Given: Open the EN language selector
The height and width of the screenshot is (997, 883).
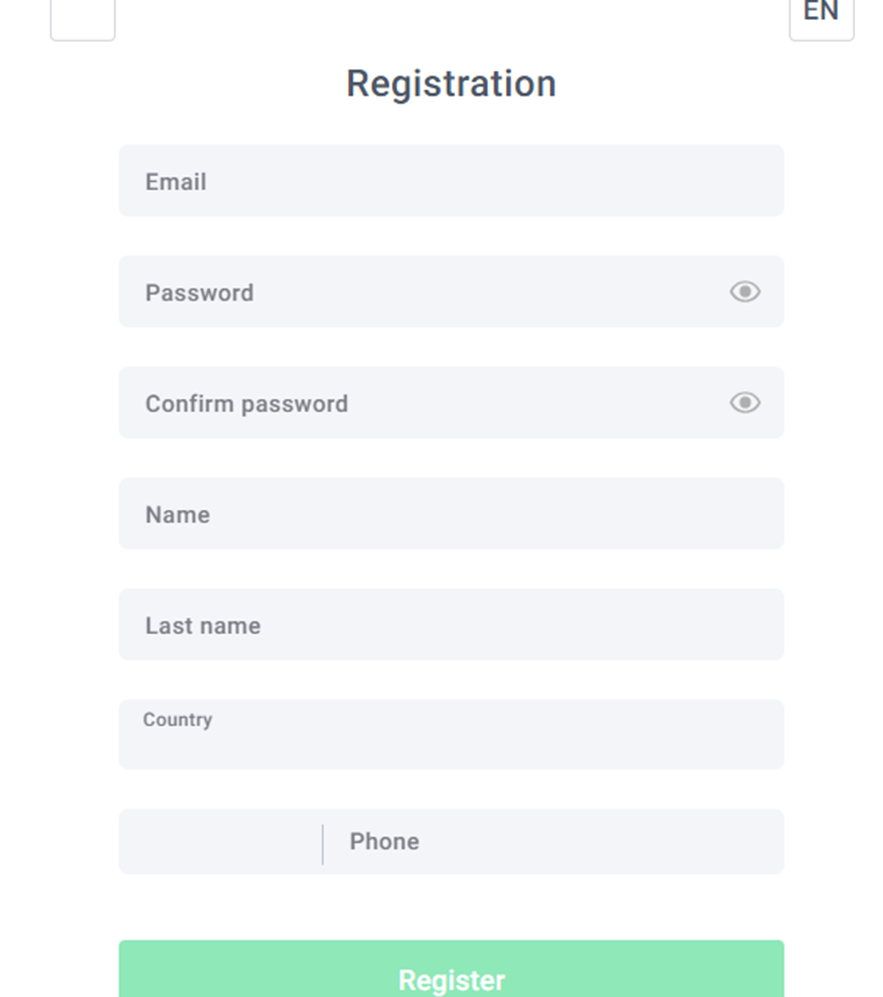Looking at the screenshot, I should (821, 15).
